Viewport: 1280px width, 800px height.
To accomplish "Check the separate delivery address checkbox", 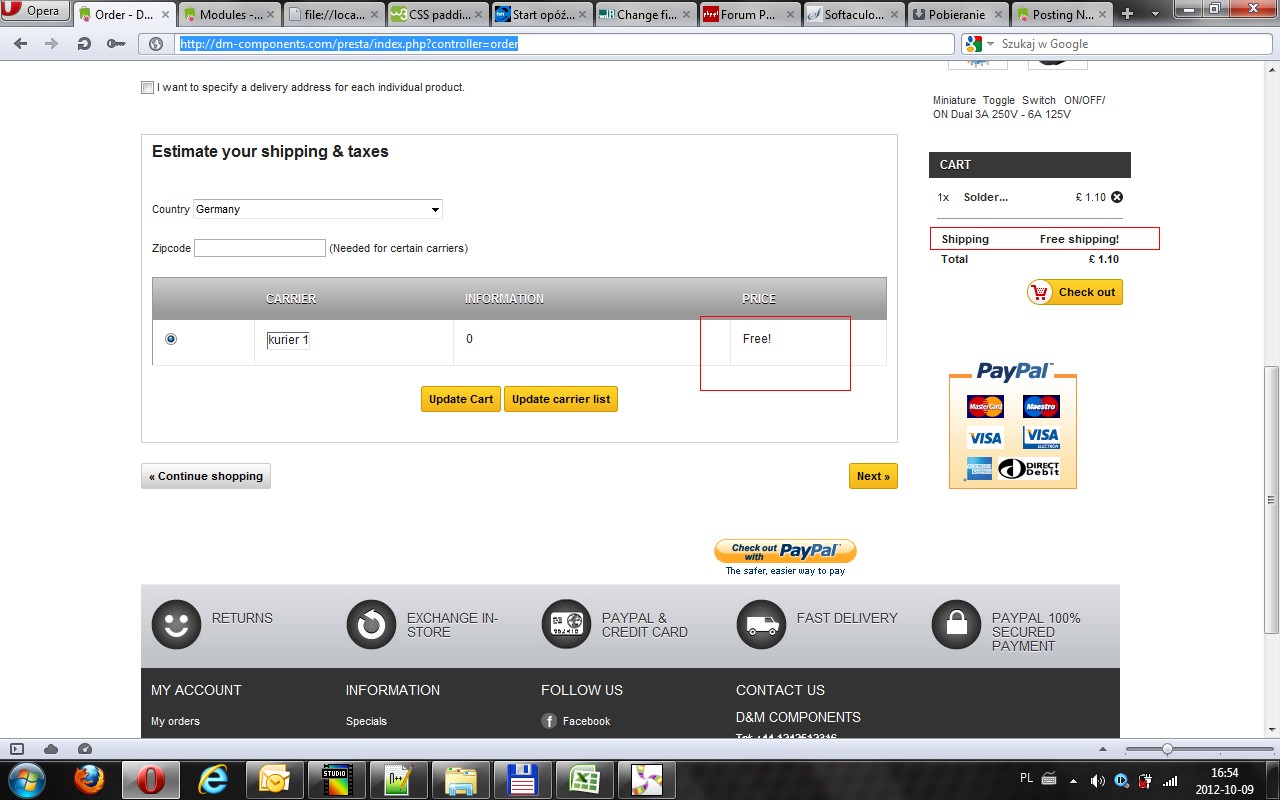I will coord(148,88).
